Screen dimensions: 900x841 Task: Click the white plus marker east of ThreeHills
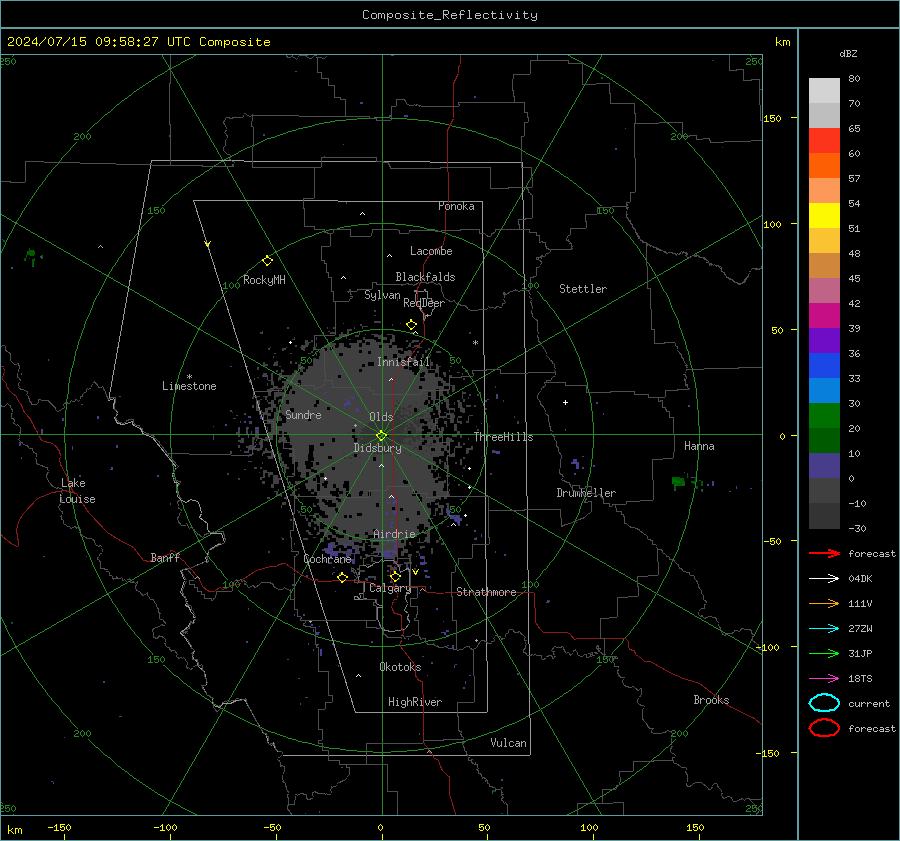pyautogui.click(x=565, y=402)
